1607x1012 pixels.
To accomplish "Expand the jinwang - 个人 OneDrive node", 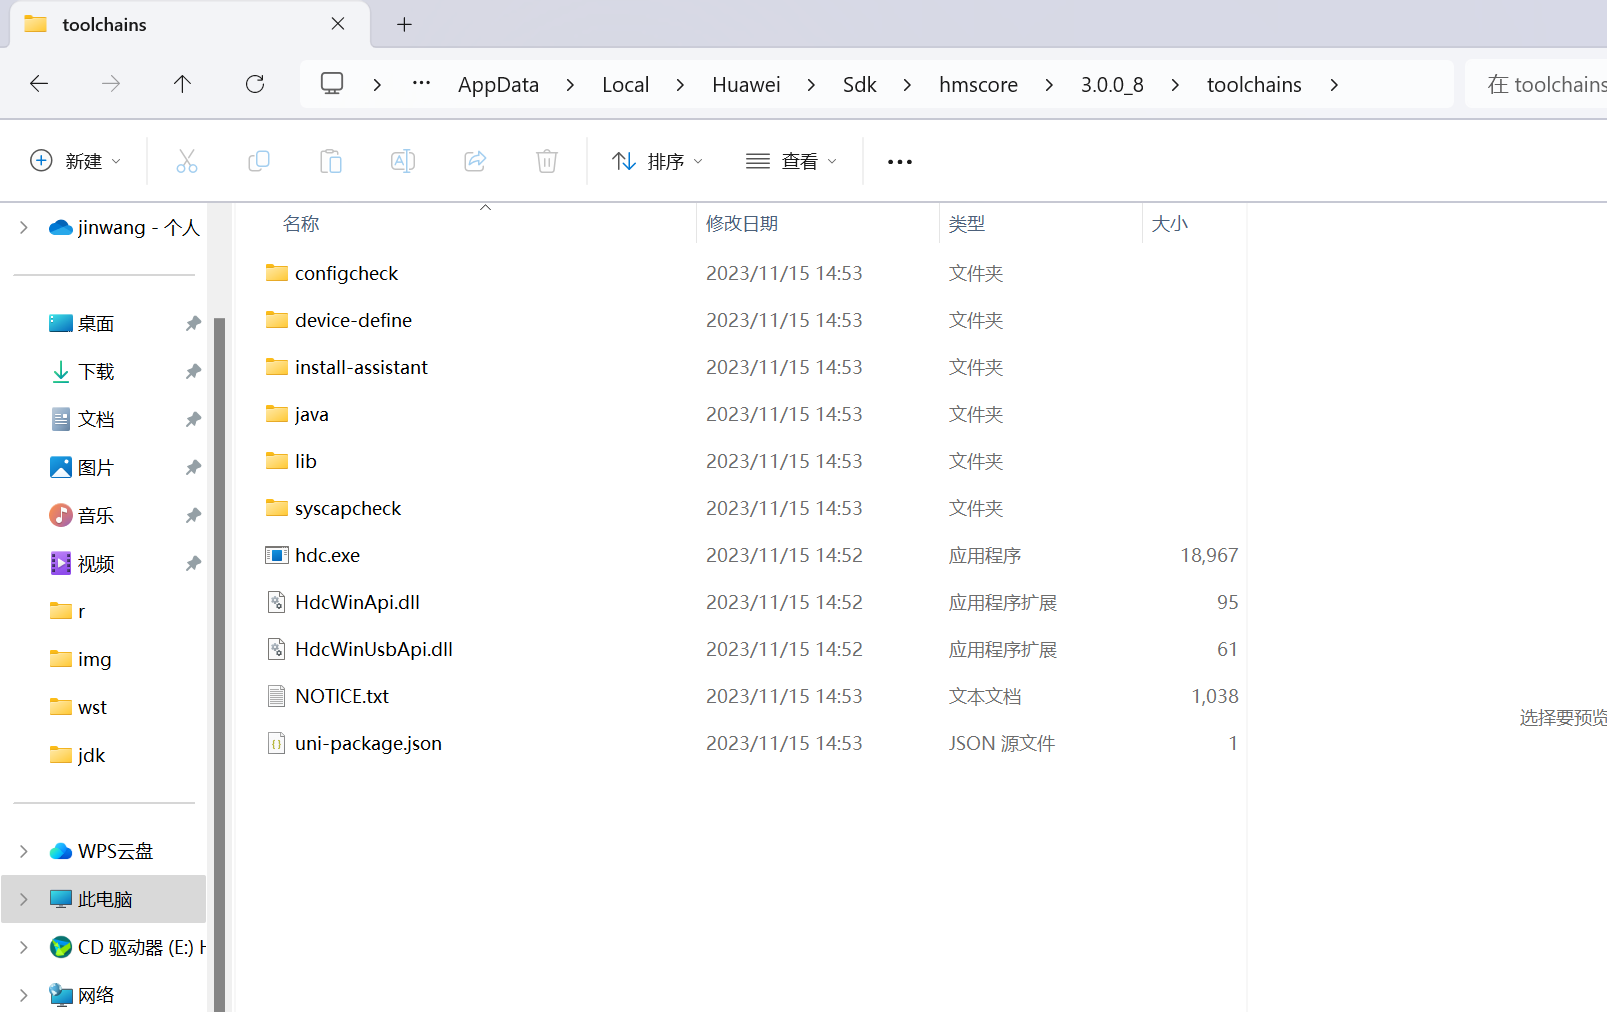I will (24, 228).
